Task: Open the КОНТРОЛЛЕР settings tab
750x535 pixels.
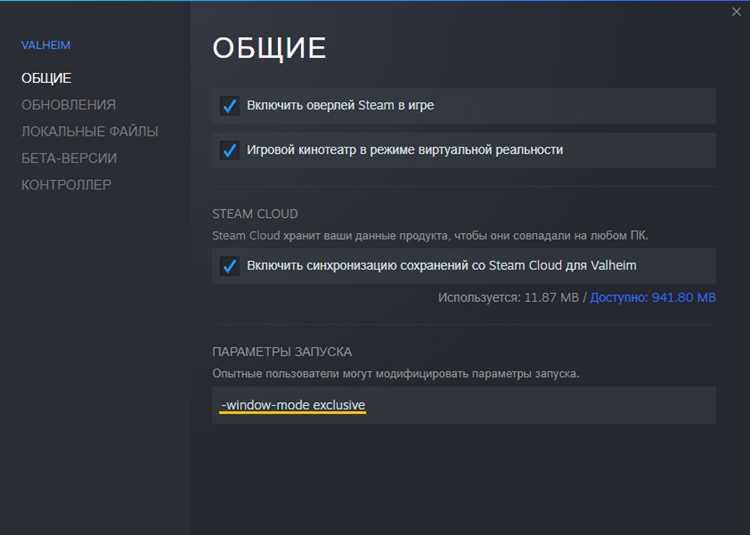Action: pos(66,185)
